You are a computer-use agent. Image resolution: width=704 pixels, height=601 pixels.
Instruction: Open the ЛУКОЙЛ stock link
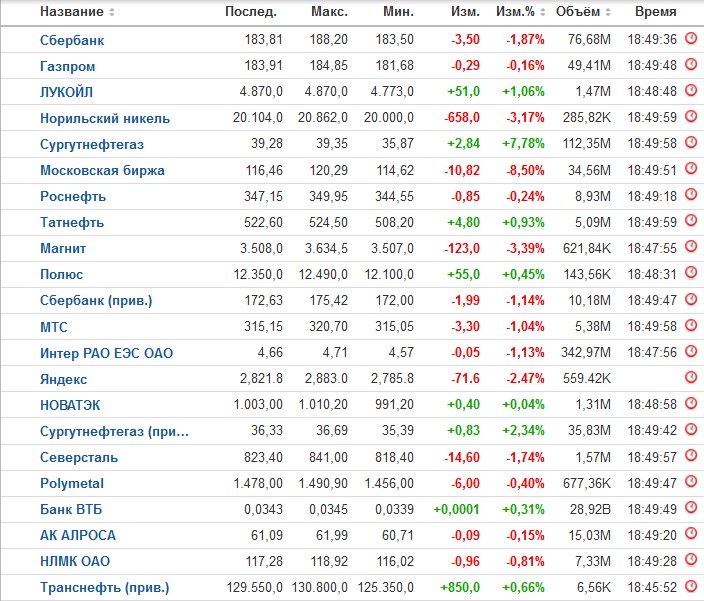66,92
